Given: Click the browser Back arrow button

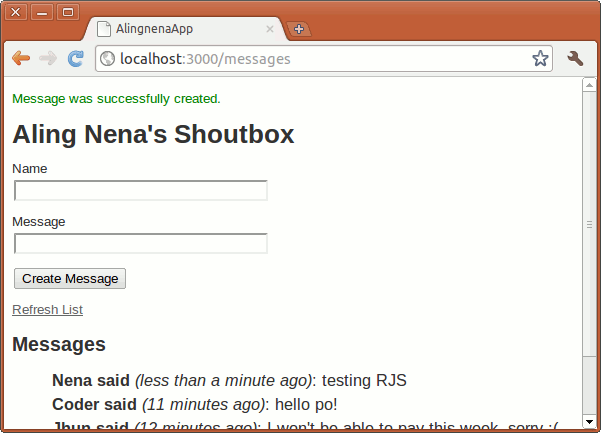Looking at the screenshot, I should pyautogui.click(x=20, y=59).
